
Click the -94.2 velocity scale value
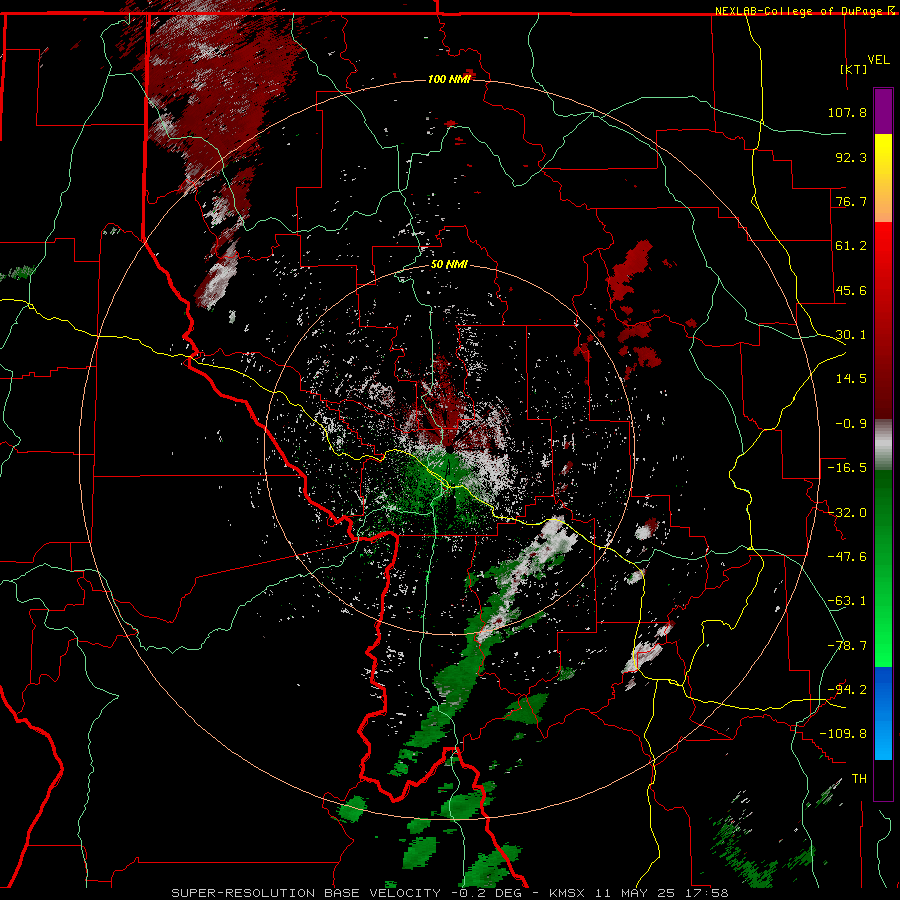coord(847,689)
